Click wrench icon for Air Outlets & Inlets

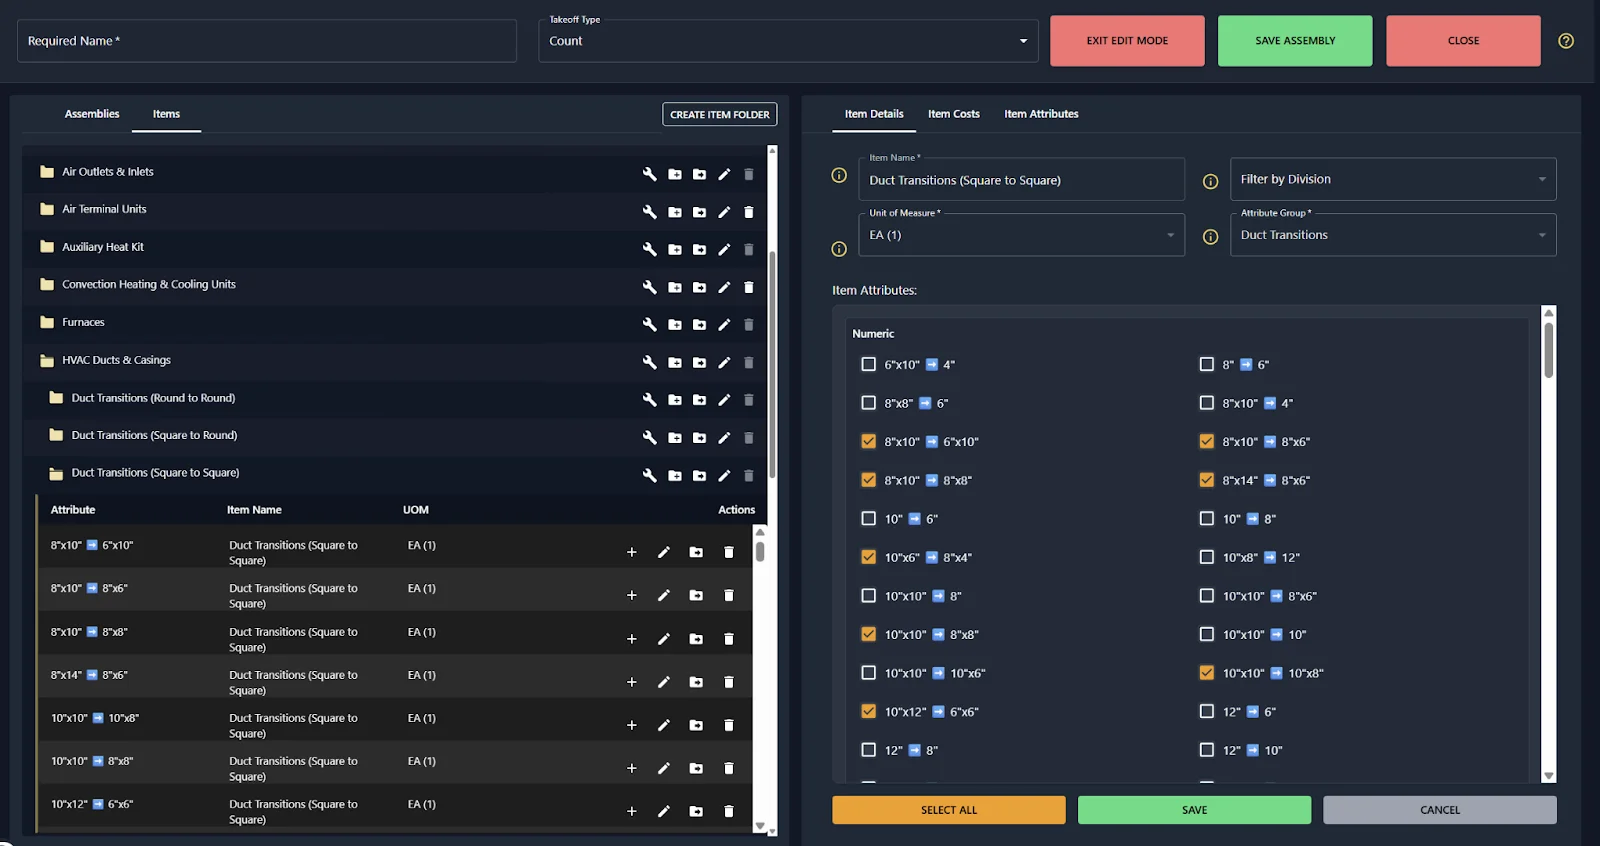[649, 174]
